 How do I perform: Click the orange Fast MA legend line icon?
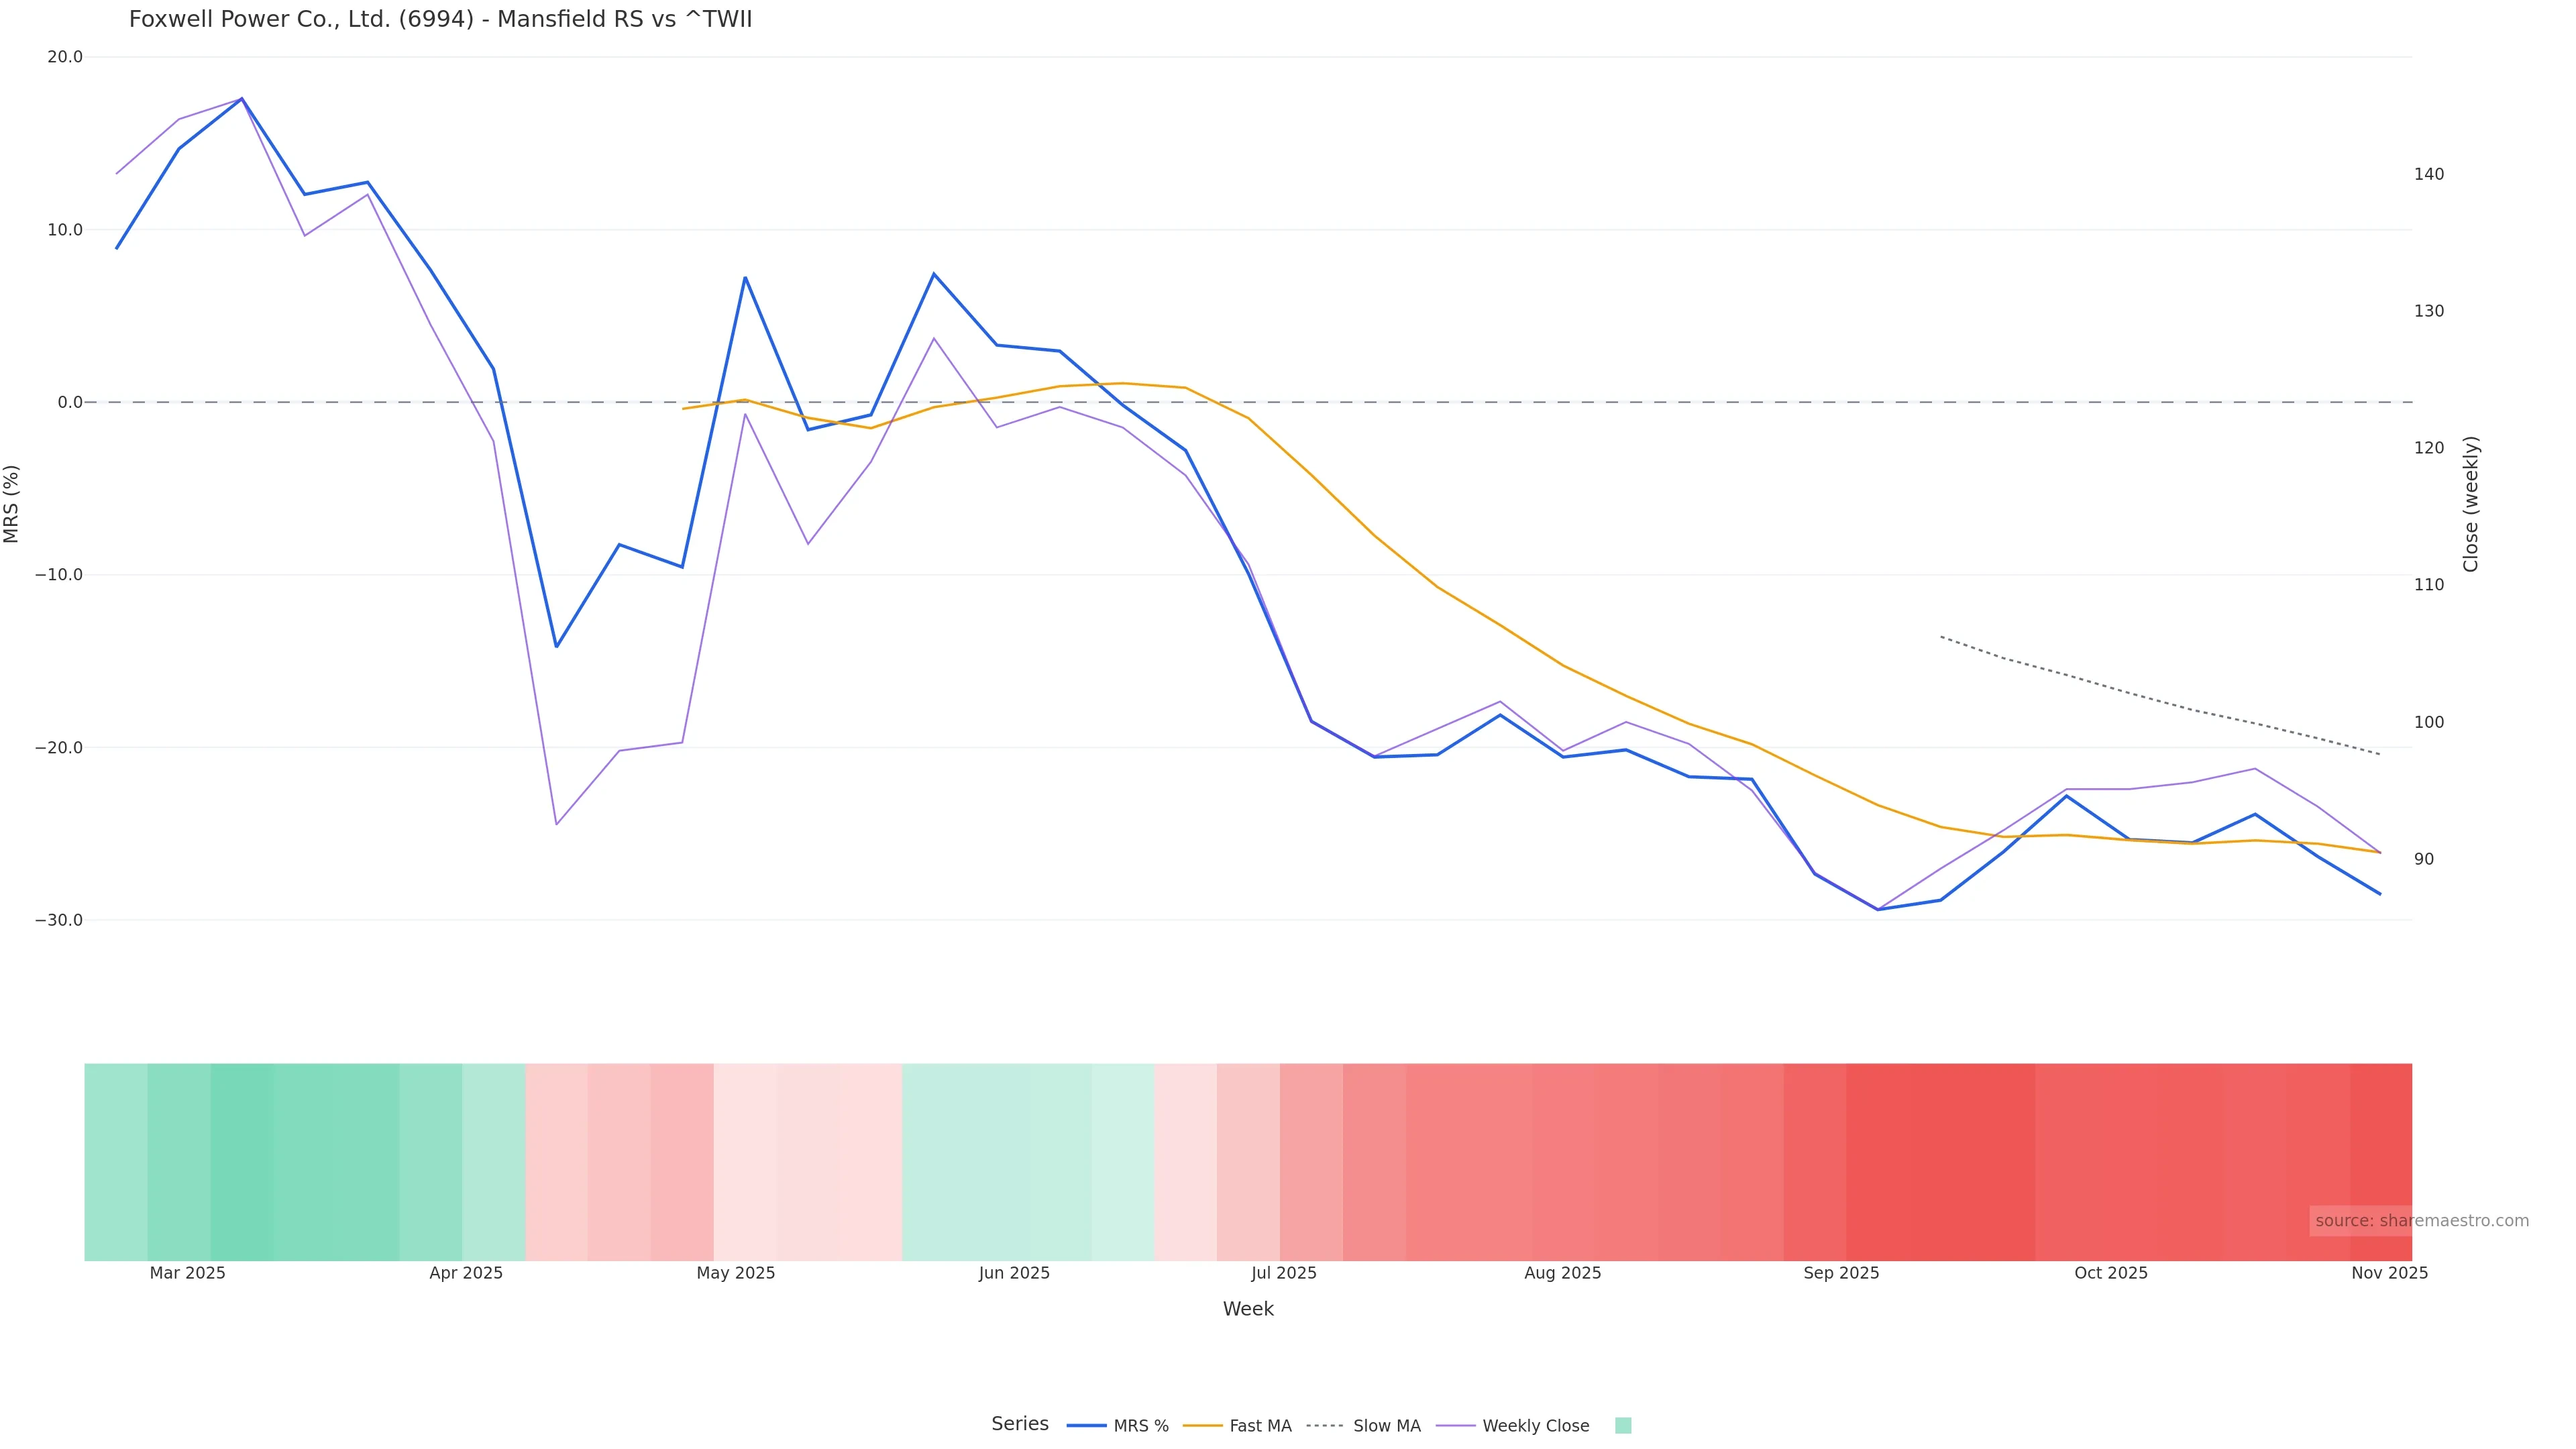1203,1426
